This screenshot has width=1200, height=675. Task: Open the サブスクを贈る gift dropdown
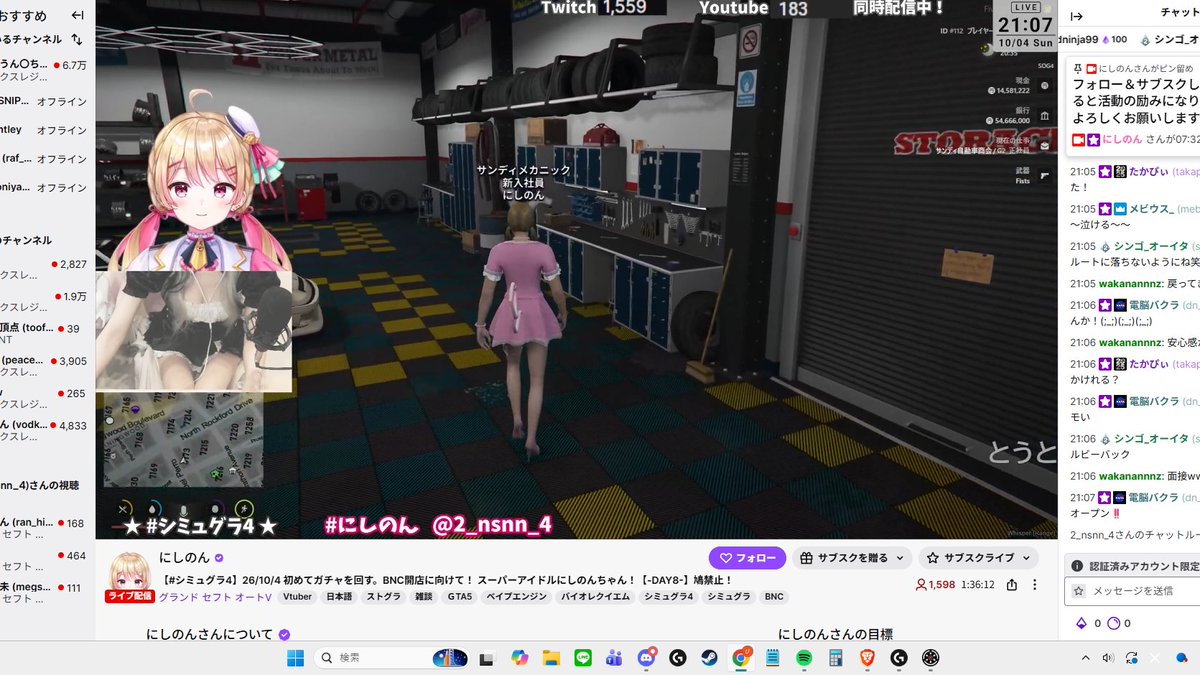(x=852, y=558)
